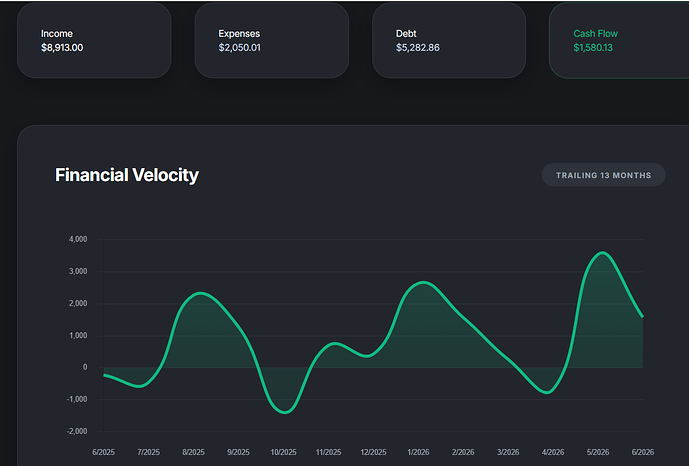Click the $5,282.86 debt value
The image size is (689, 466).
pyautogui.click(x=417, y=47)
